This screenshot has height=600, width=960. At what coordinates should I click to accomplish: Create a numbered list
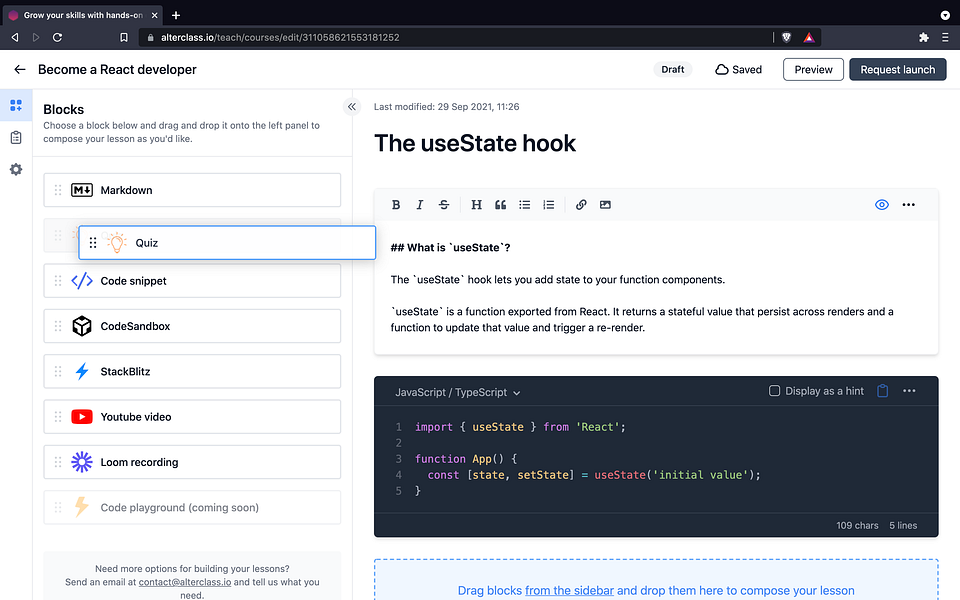point(549,204)
